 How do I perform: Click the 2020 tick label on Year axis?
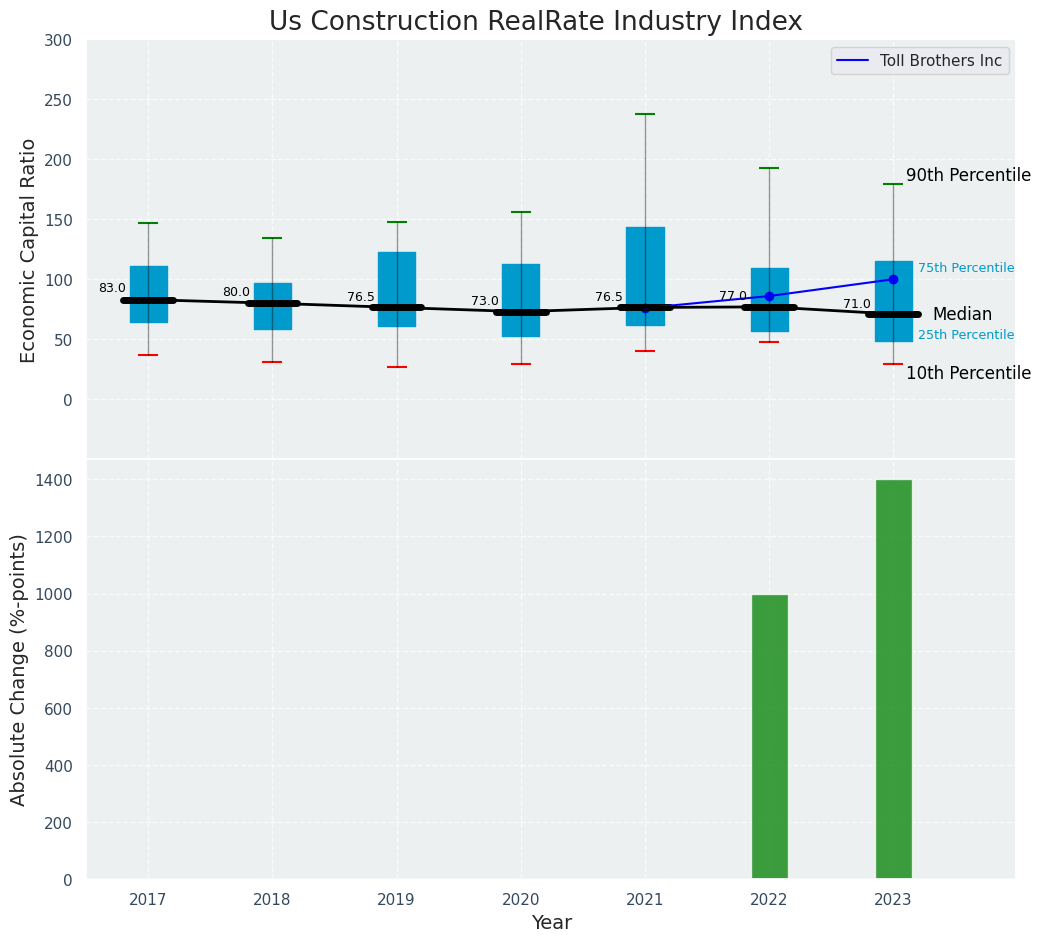(521, 900)
